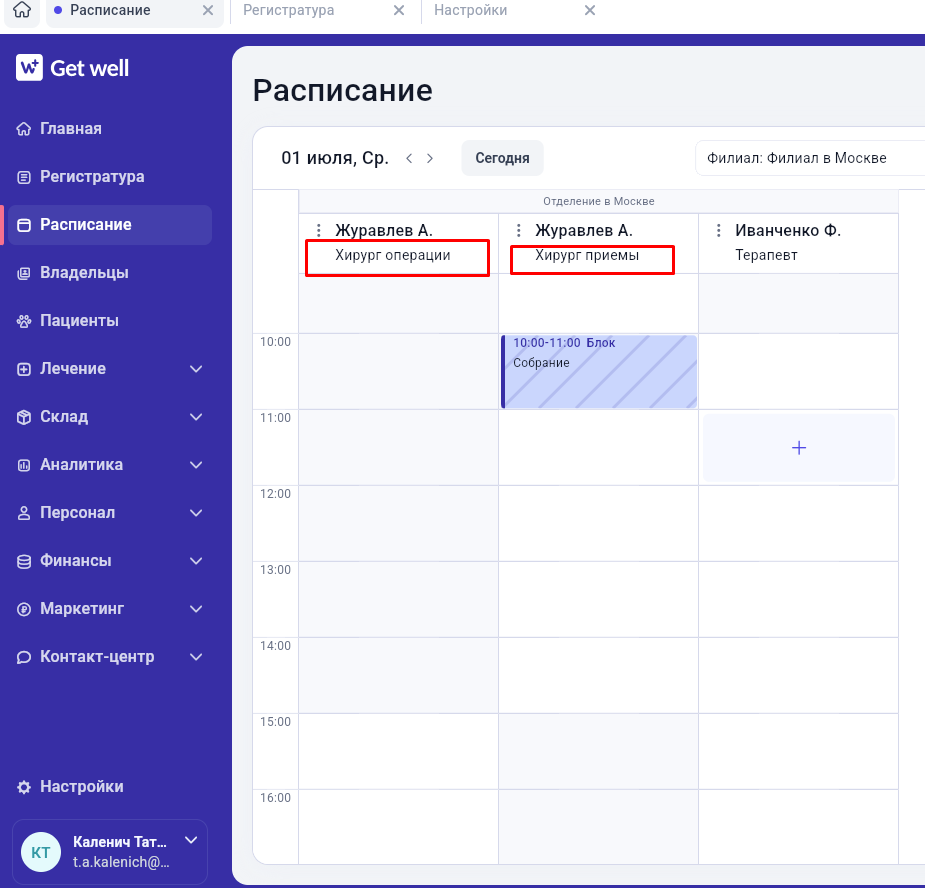Click the Аналитика chart icon
The width and height of the screenshot is (925, 888).
(x=24, y=466)
